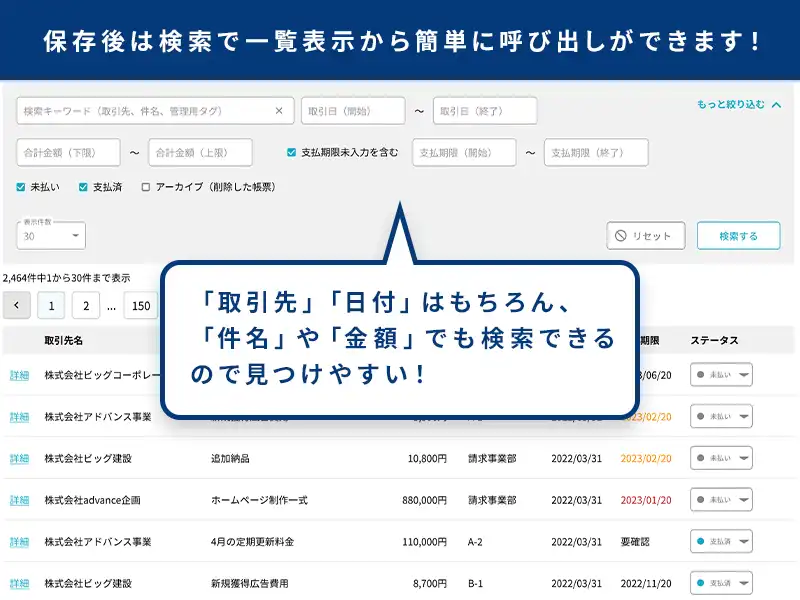Click the 支払期限（終了）date field
800x600 pixels.
tap(596, 153)
